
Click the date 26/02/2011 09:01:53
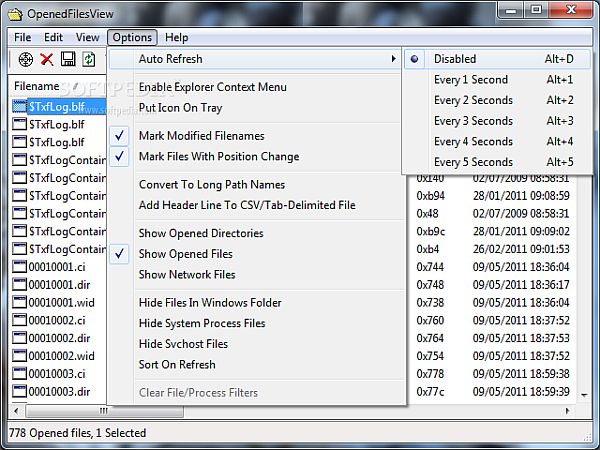tap(521, 249)
